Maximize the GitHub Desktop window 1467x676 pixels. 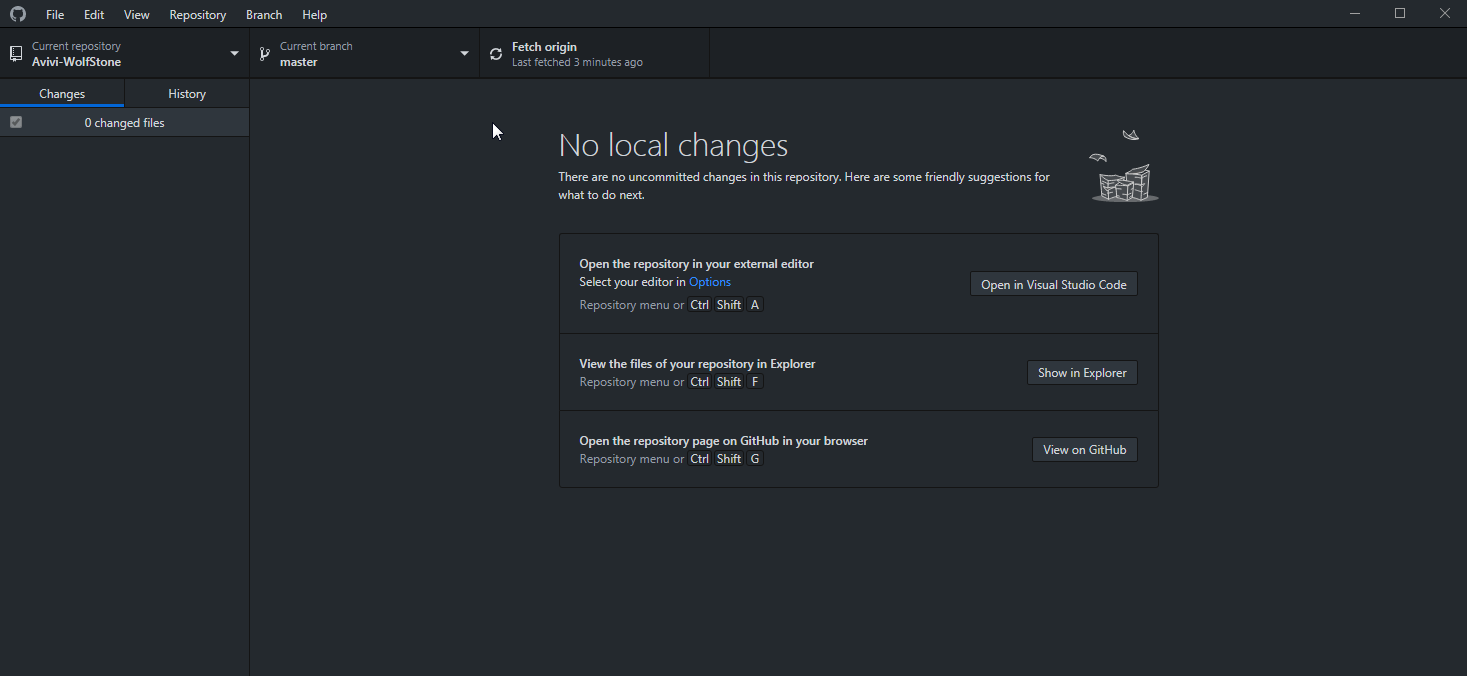click(x=1400, y=14)
